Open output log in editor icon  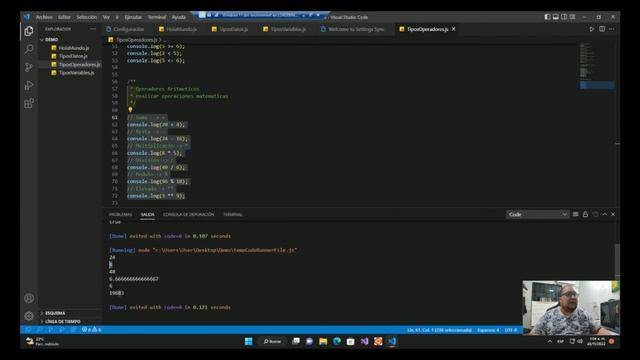click(596, 214)
